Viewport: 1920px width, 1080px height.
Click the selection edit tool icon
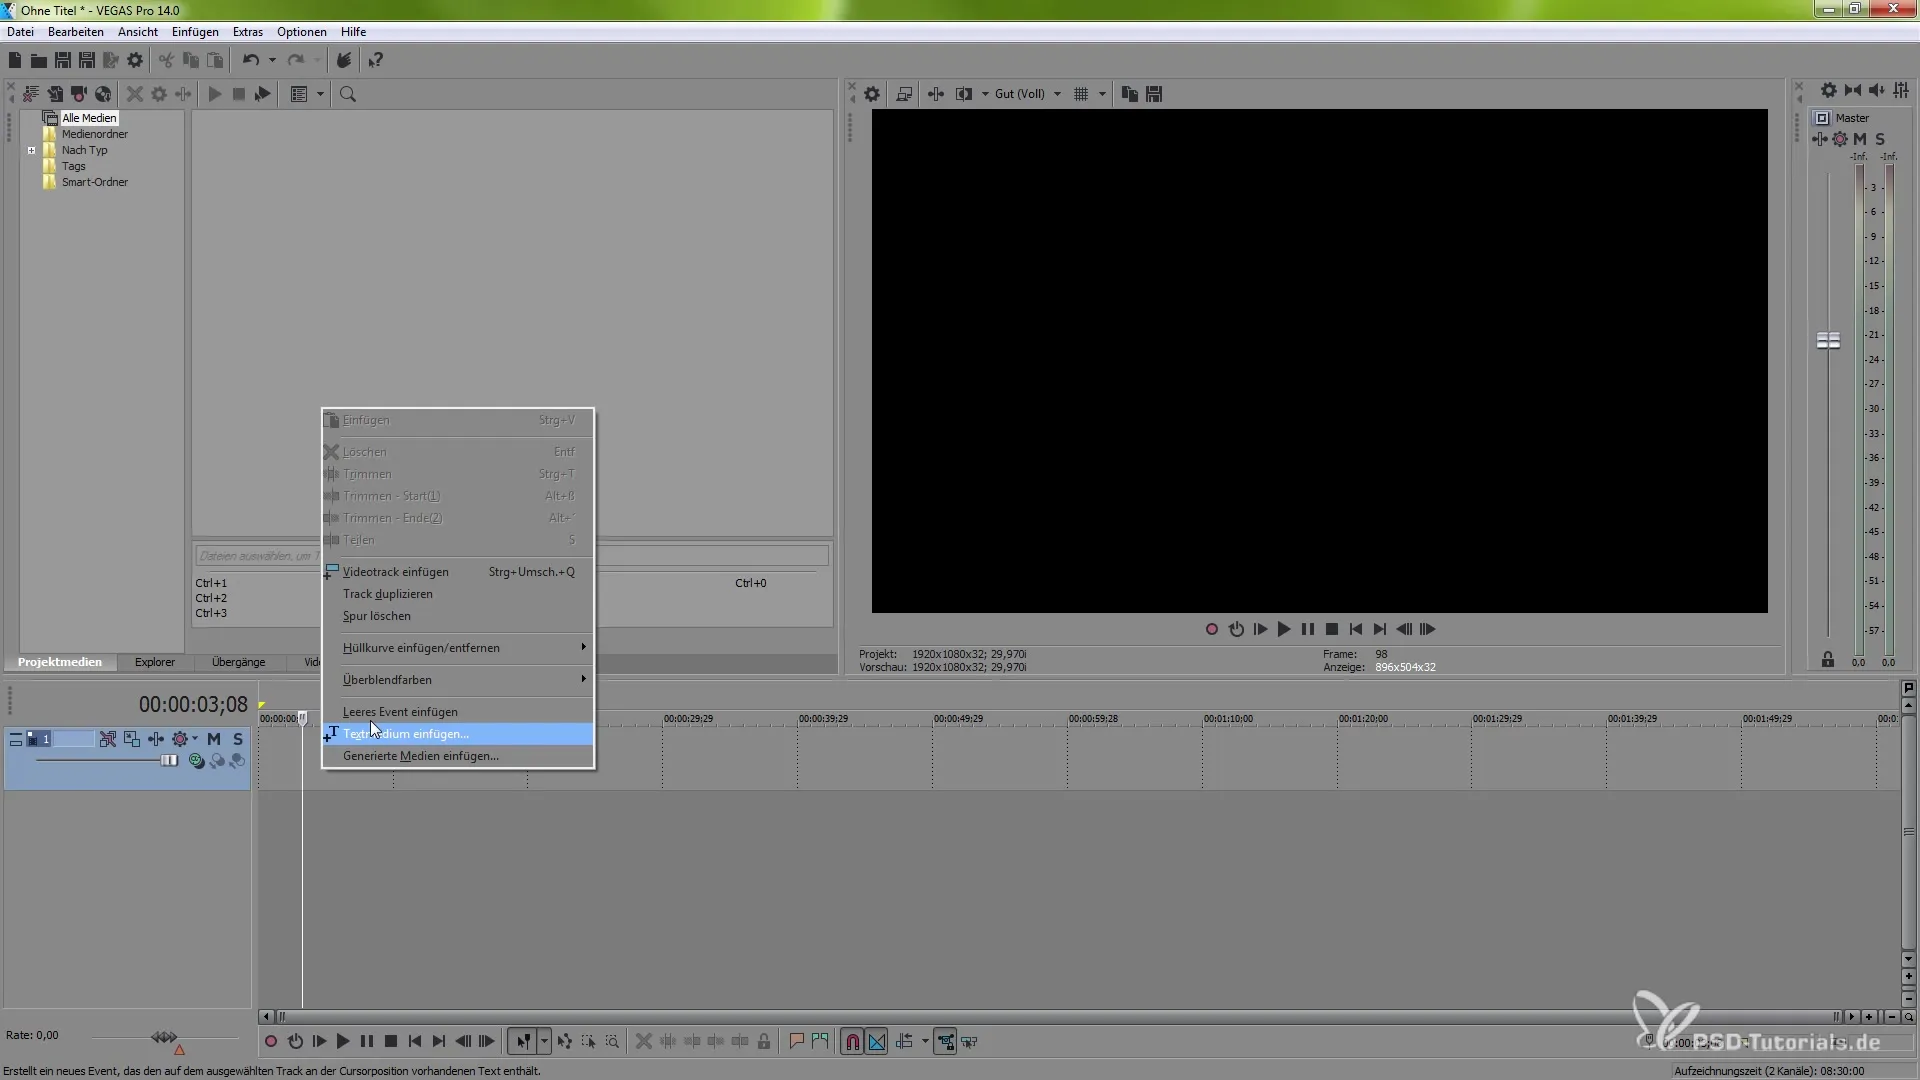pos(589,1042)
